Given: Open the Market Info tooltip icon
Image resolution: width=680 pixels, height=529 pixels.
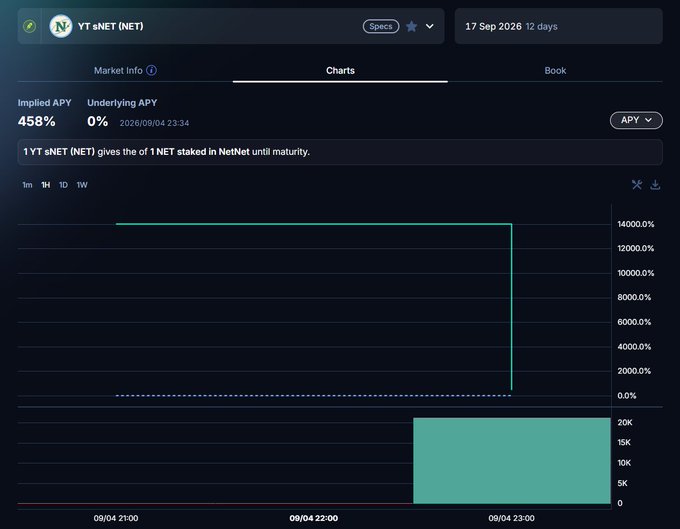Looking at the screenshot, I should point(151,70).
